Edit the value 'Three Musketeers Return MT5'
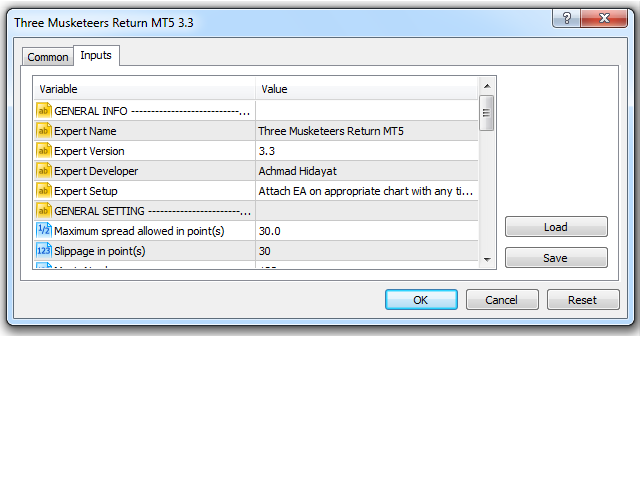Viewport: 640px width, 480px height. coord(331,131)
